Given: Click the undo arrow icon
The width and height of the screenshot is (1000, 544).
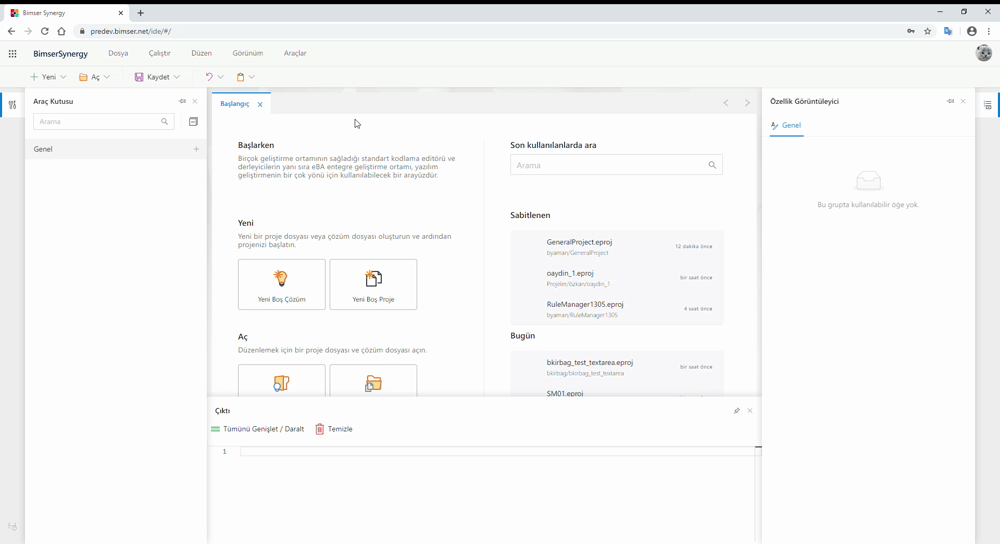Looking at the screenshot, I should click(209, 77).
